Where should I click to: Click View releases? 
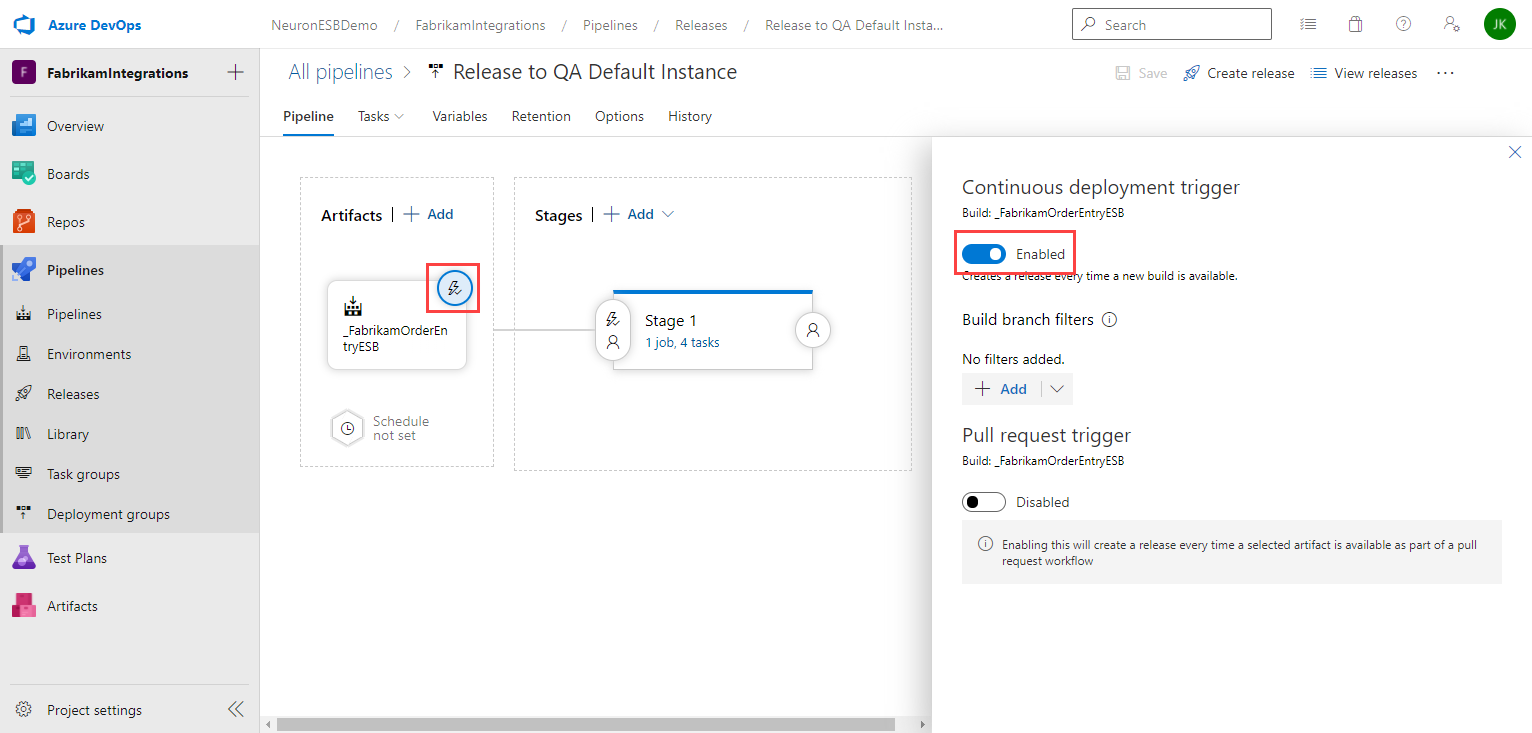(x=1364, y=73)
